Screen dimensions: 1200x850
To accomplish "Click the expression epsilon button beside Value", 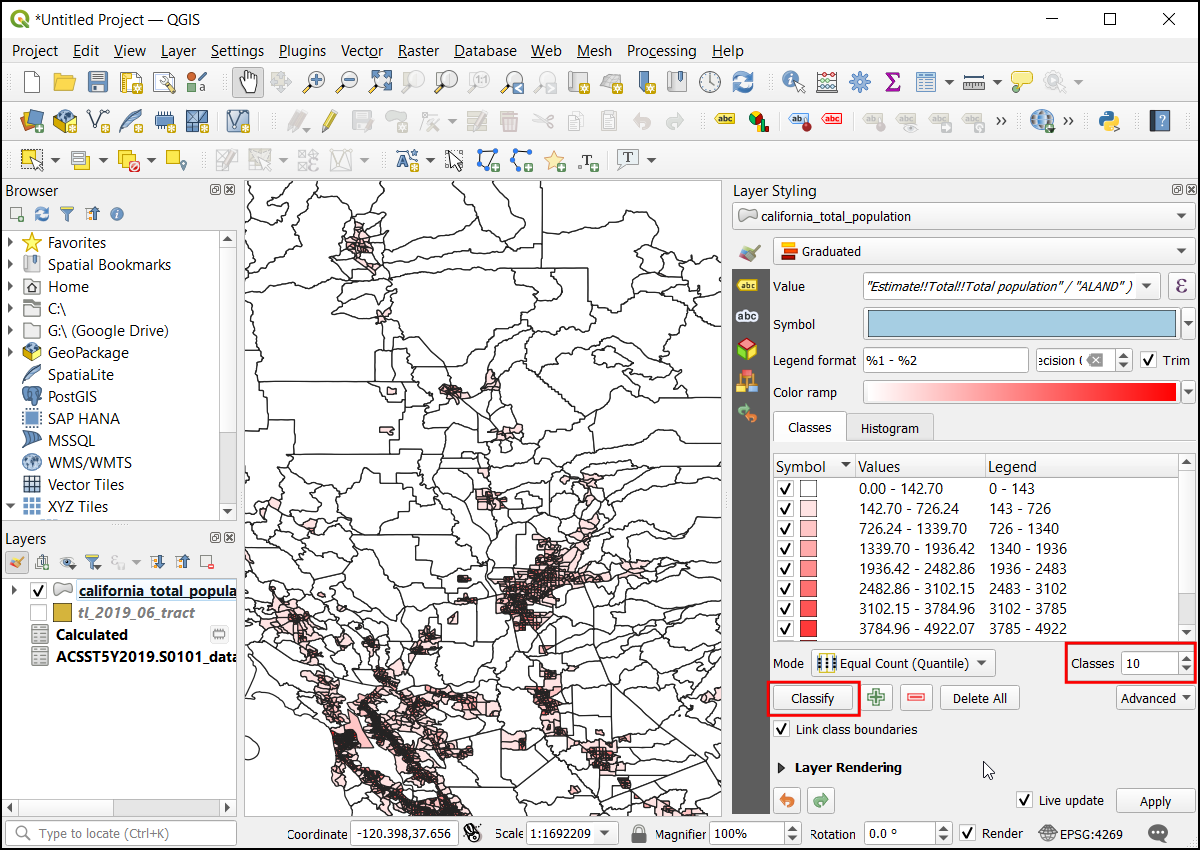I will [1181, 286].
